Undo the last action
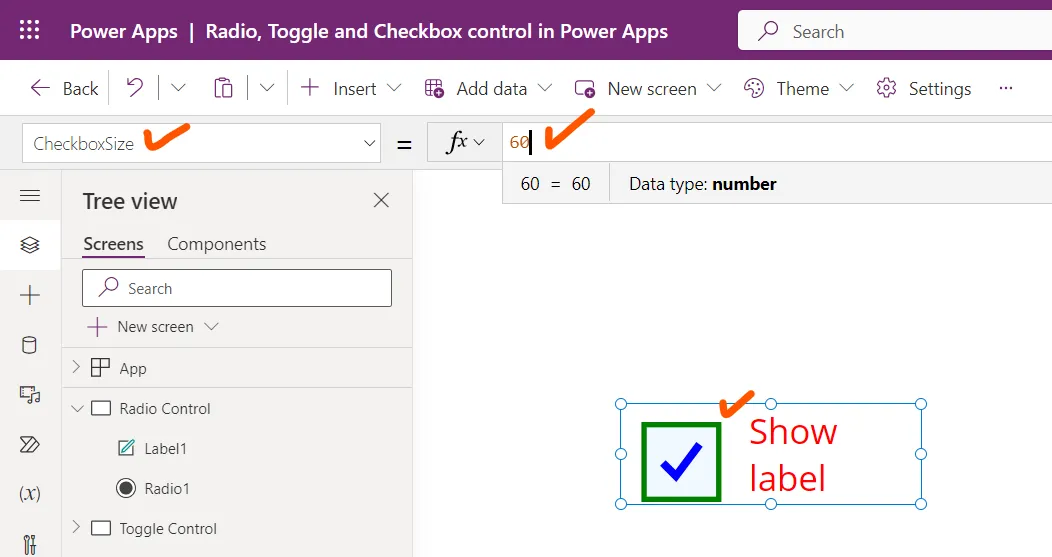 click(x=135, y=88)
